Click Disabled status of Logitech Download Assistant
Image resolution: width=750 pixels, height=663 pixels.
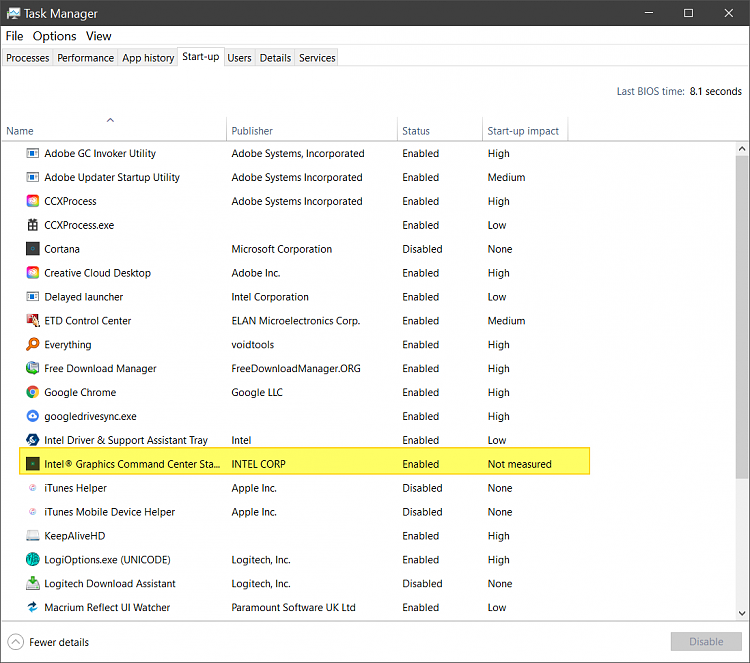click(422, 584)
